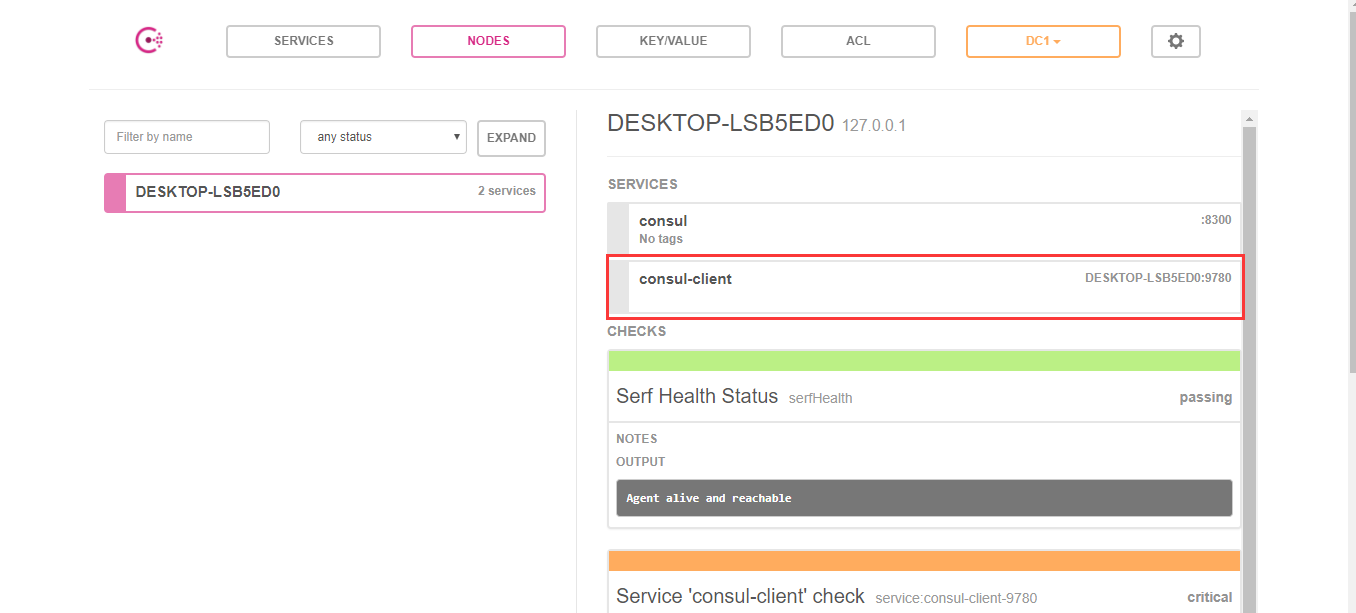This screenshot has height=613, width=1356.
Task: Click the 'passing' status label
Action: tap(1206, 397)
